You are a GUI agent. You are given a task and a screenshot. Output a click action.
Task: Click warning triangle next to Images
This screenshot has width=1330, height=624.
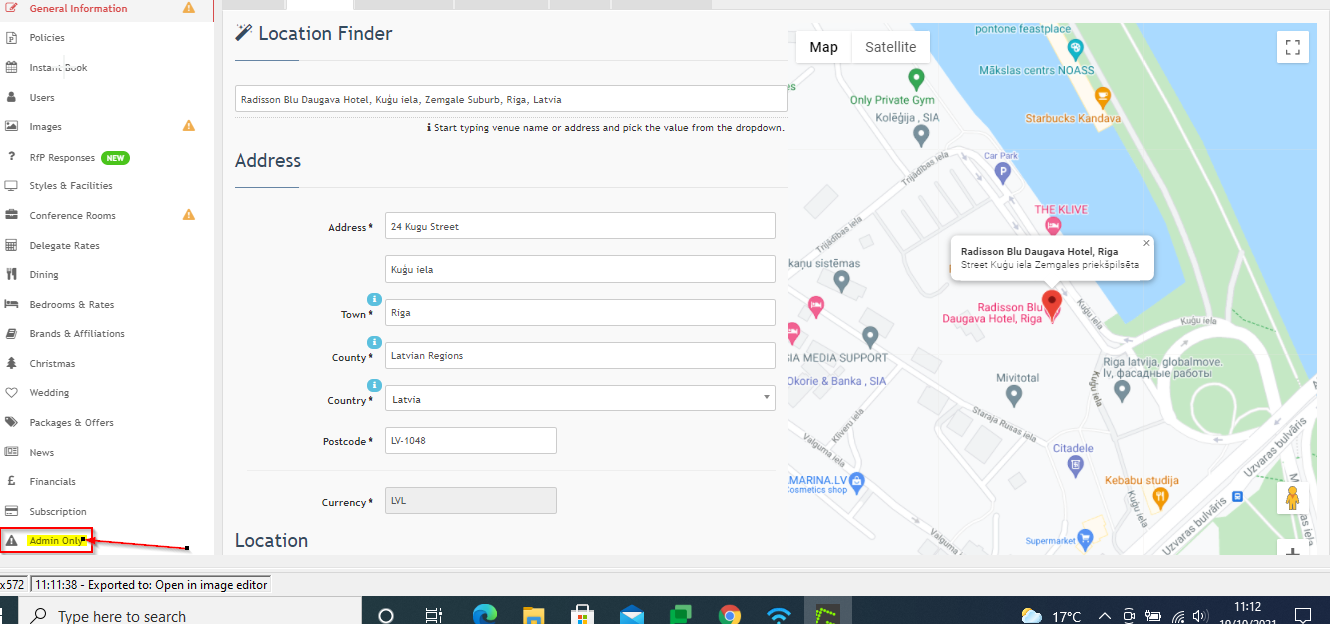click(x=189, y=126)
